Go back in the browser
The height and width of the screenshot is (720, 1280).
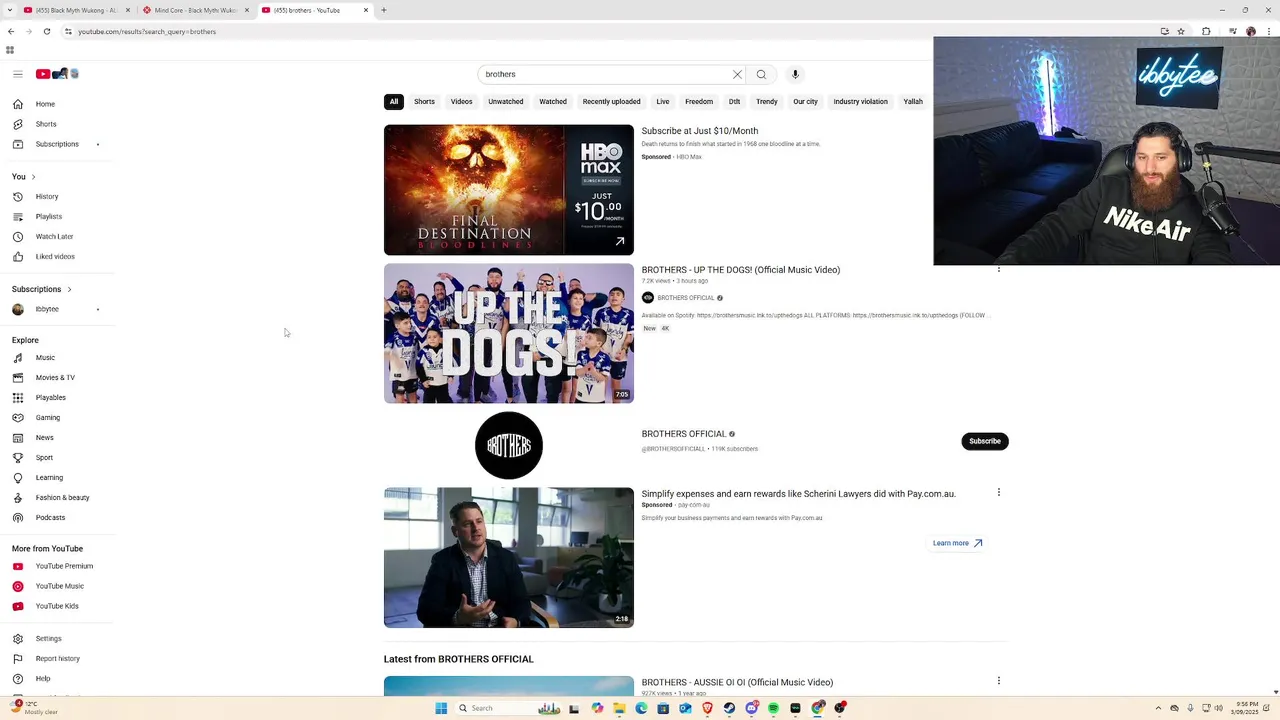(11, 31)
